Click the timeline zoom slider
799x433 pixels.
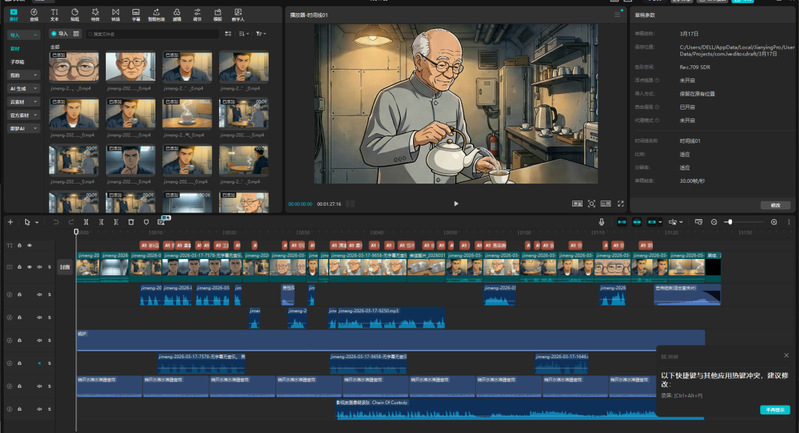tap(730, 221)
